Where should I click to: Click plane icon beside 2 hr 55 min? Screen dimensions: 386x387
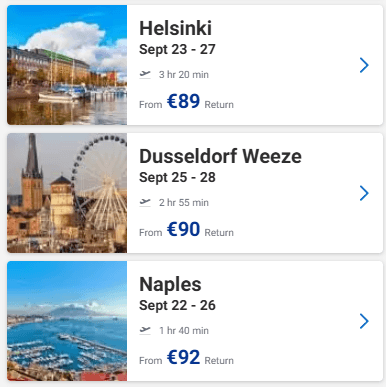[145, 202]
